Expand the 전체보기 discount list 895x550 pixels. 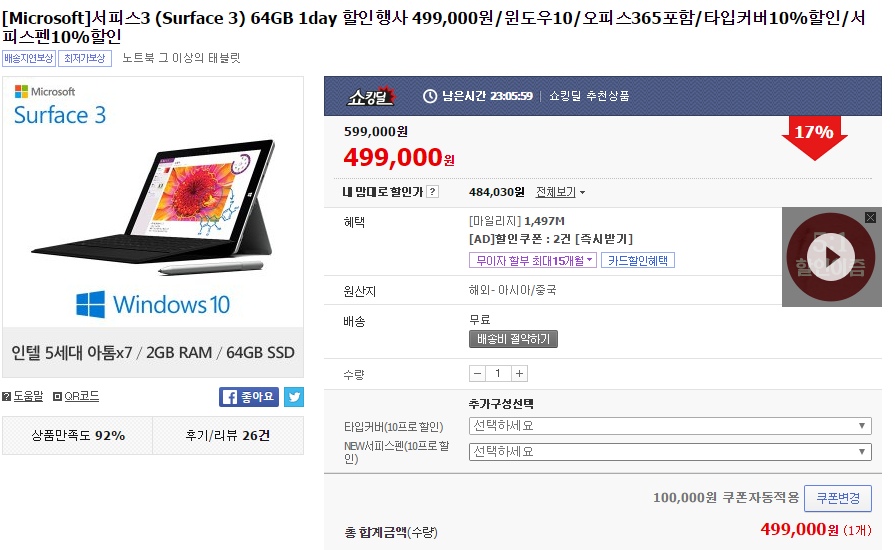pyautogui.click(x=561, y=192)
